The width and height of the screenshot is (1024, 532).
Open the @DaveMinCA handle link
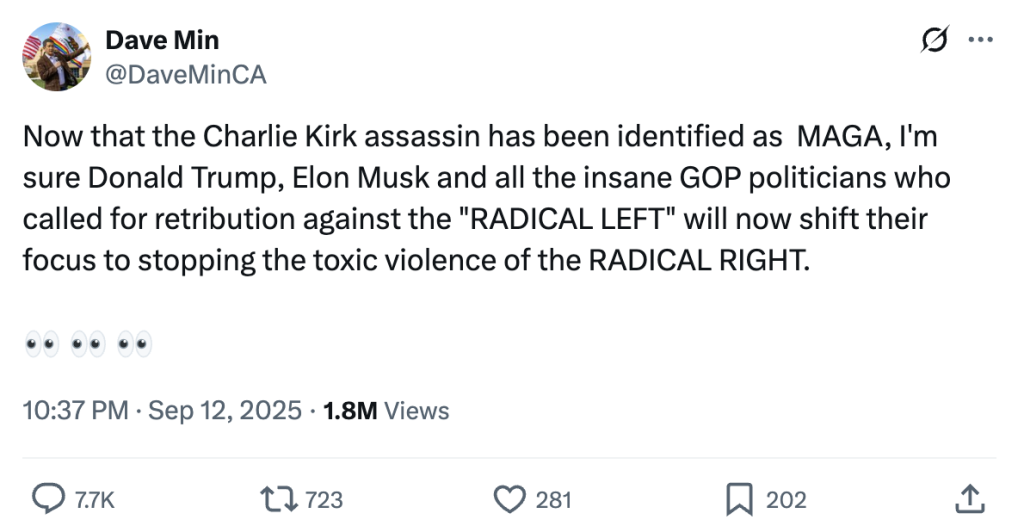[186, 74]
